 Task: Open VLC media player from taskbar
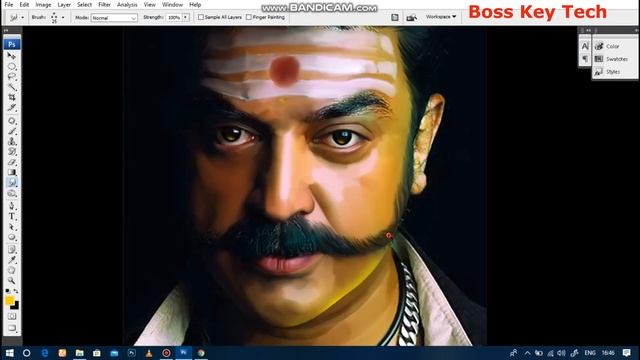click(x=149, y=353)
